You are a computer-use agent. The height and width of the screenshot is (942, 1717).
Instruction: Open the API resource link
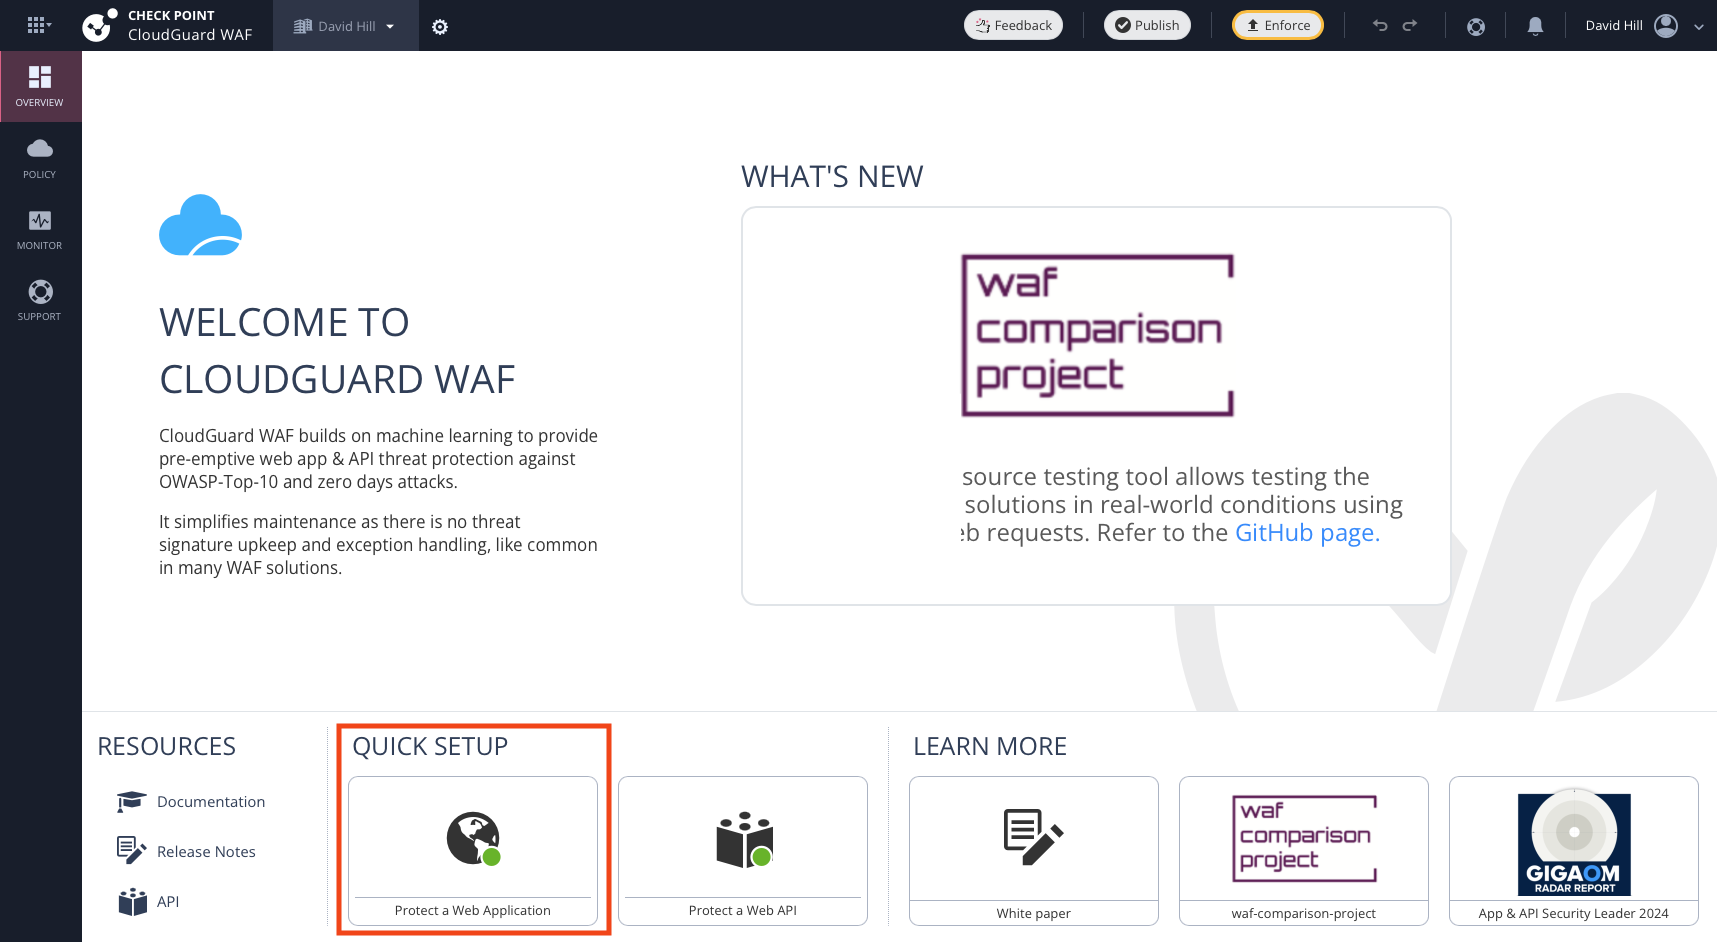tap(168, 902)
